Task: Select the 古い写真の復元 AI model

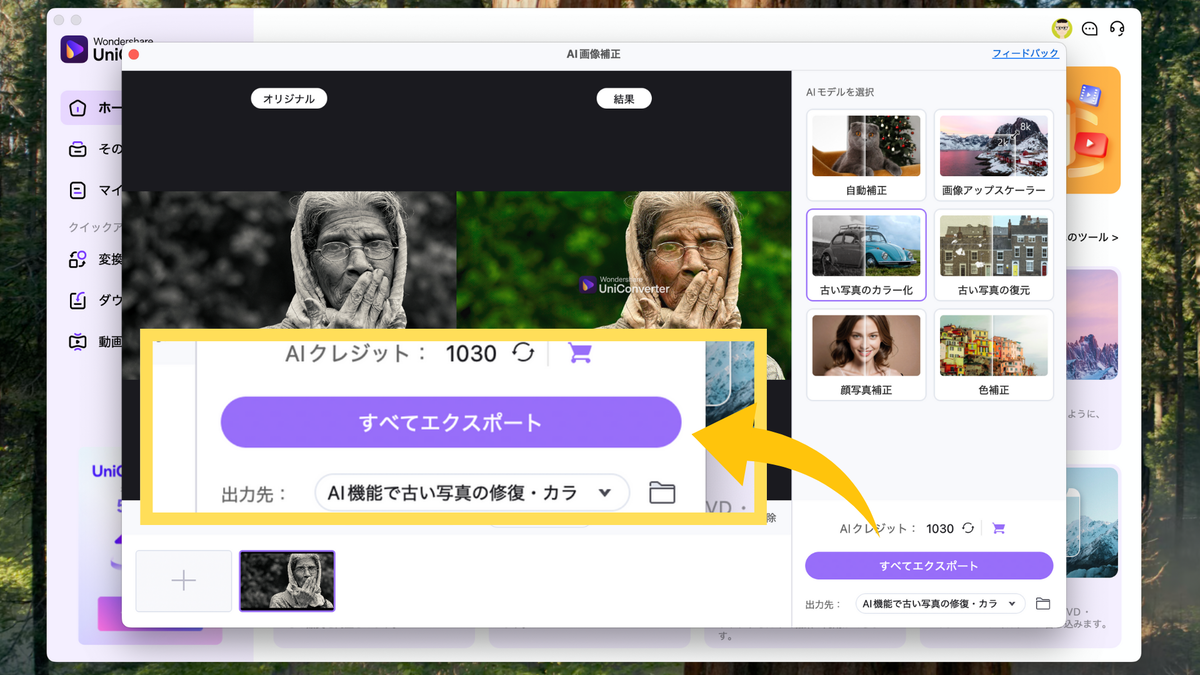Action: pyautogui.click(x=994, y=255)
